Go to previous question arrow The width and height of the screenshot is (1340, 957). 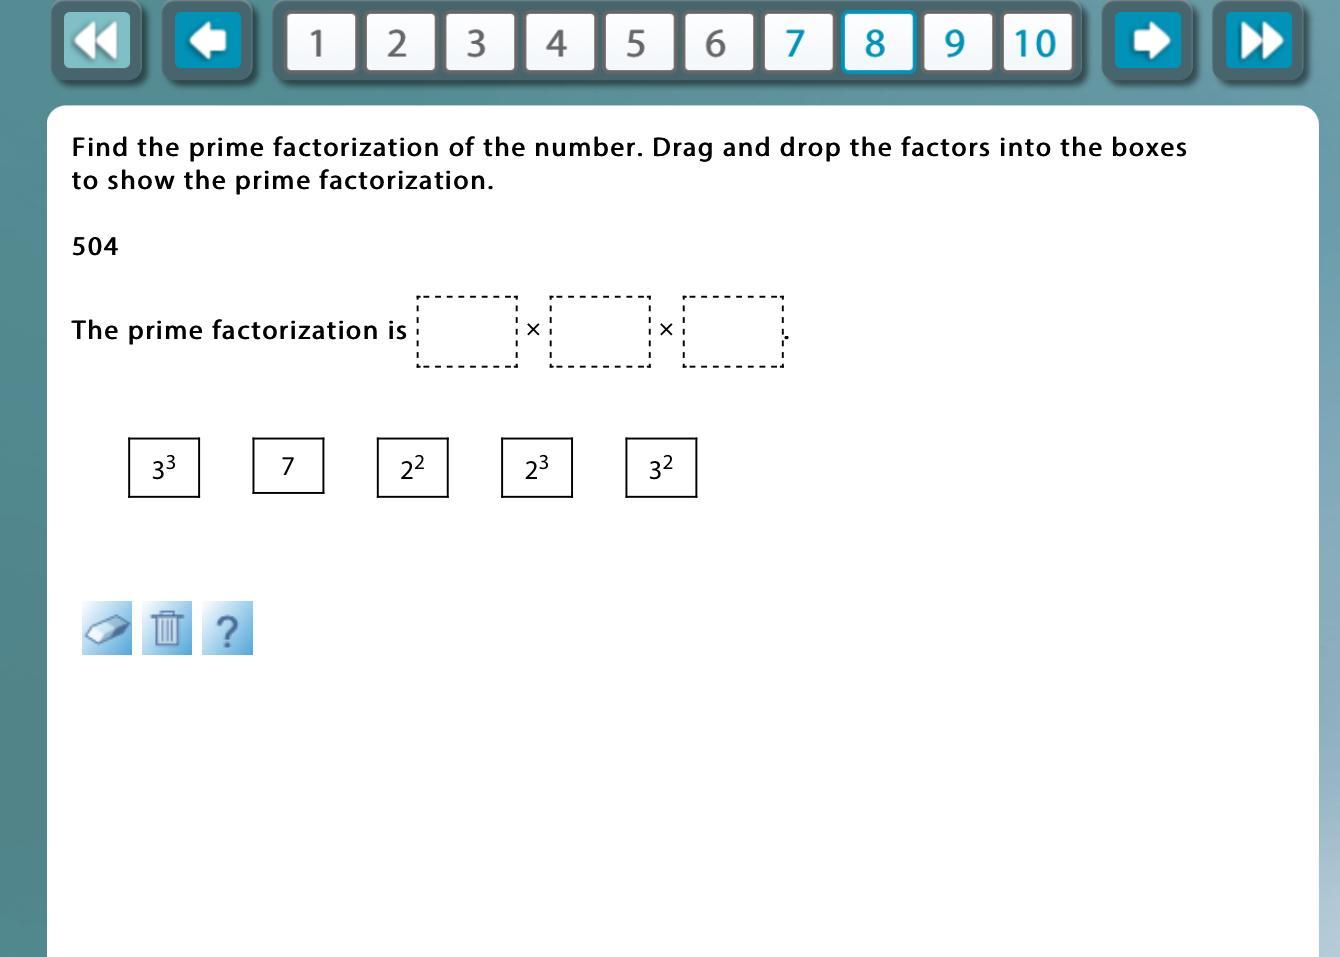point(208,42)
